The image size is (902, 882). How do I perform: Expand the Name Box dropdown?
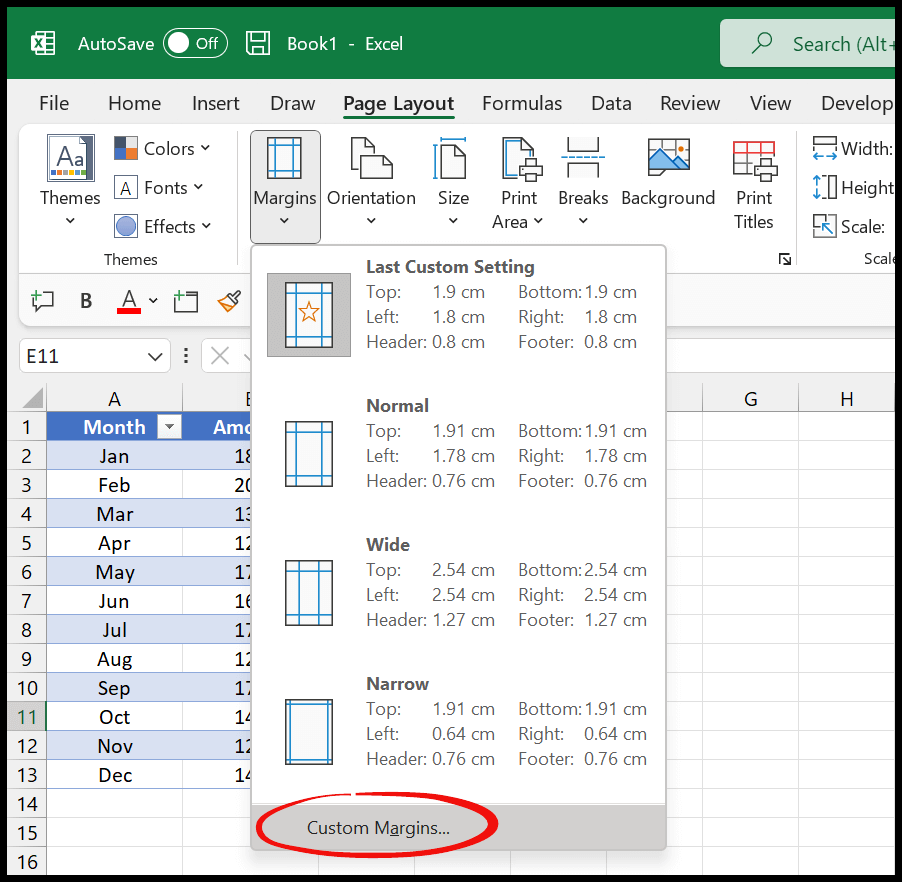coord(156,356)
